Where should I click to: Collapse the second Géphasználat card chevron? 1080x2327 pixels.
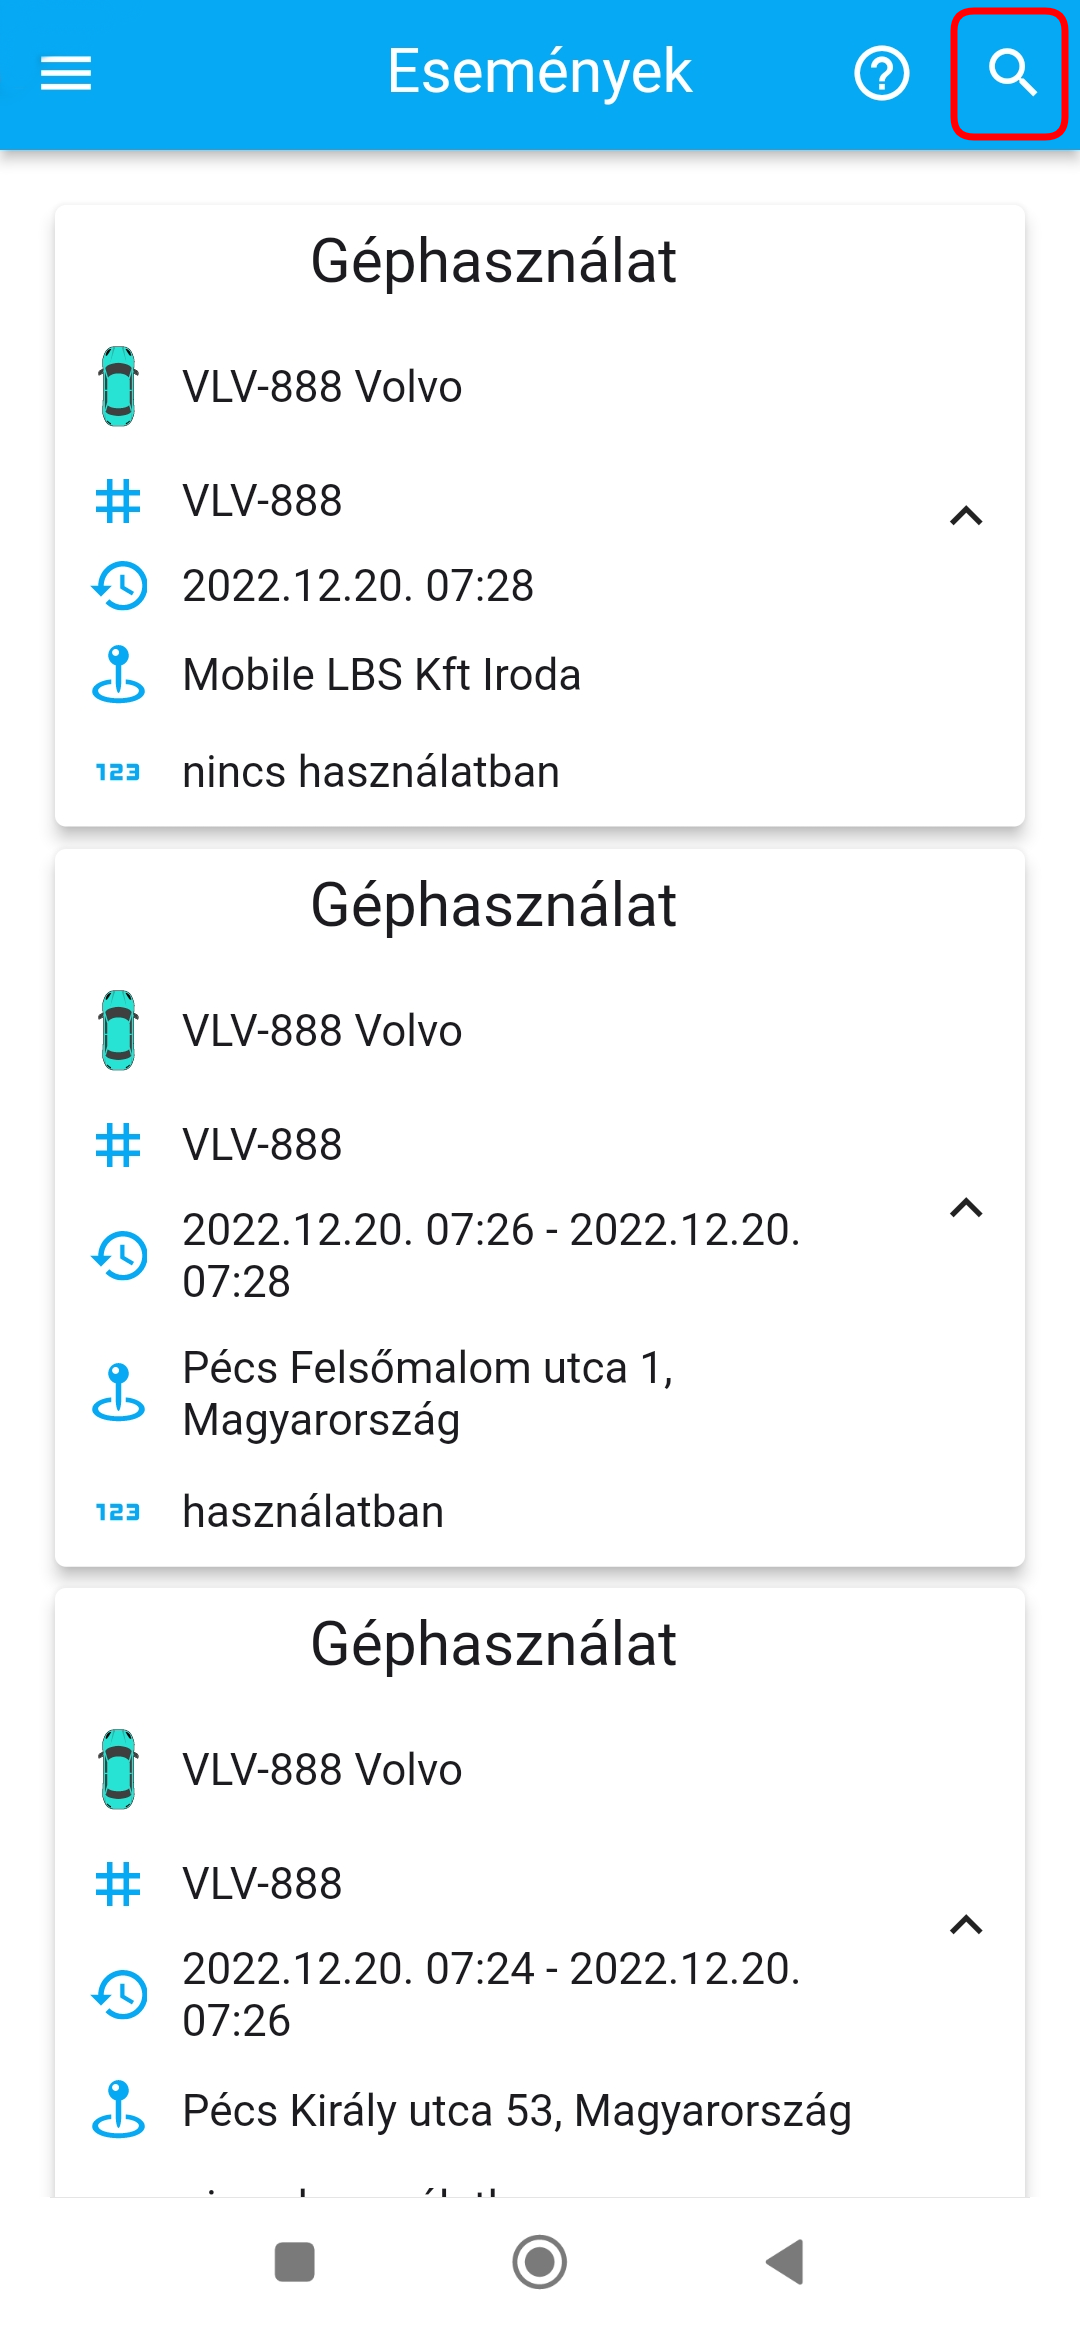click(966, 1208)
